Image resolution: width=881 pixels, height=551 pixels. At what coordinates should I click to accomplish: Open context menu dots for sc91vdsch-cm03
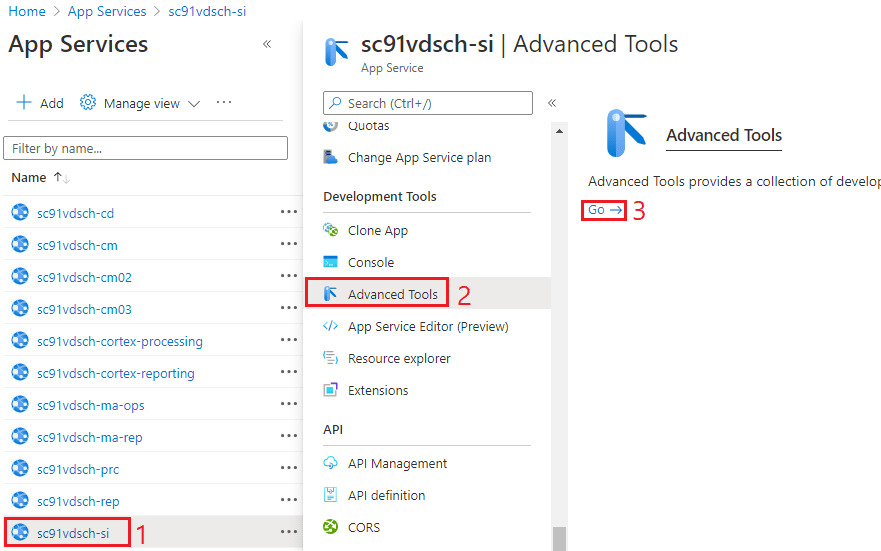289,308
